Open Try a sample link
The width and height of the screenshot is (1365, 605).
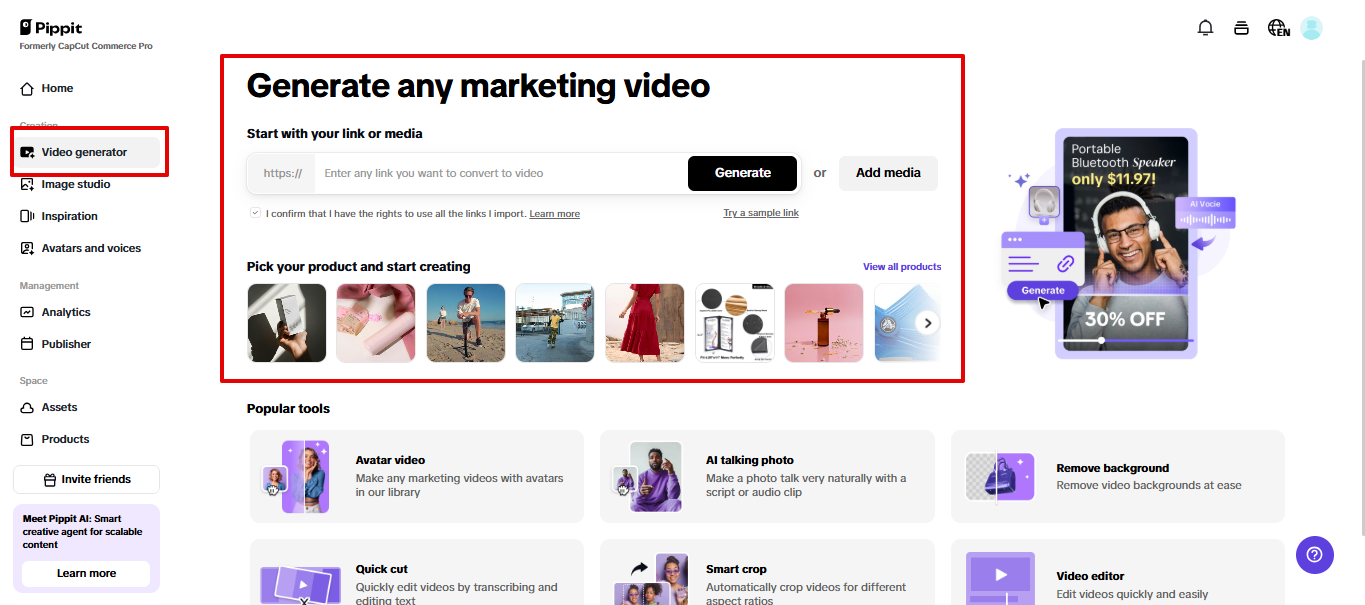[x=760, y=213]
